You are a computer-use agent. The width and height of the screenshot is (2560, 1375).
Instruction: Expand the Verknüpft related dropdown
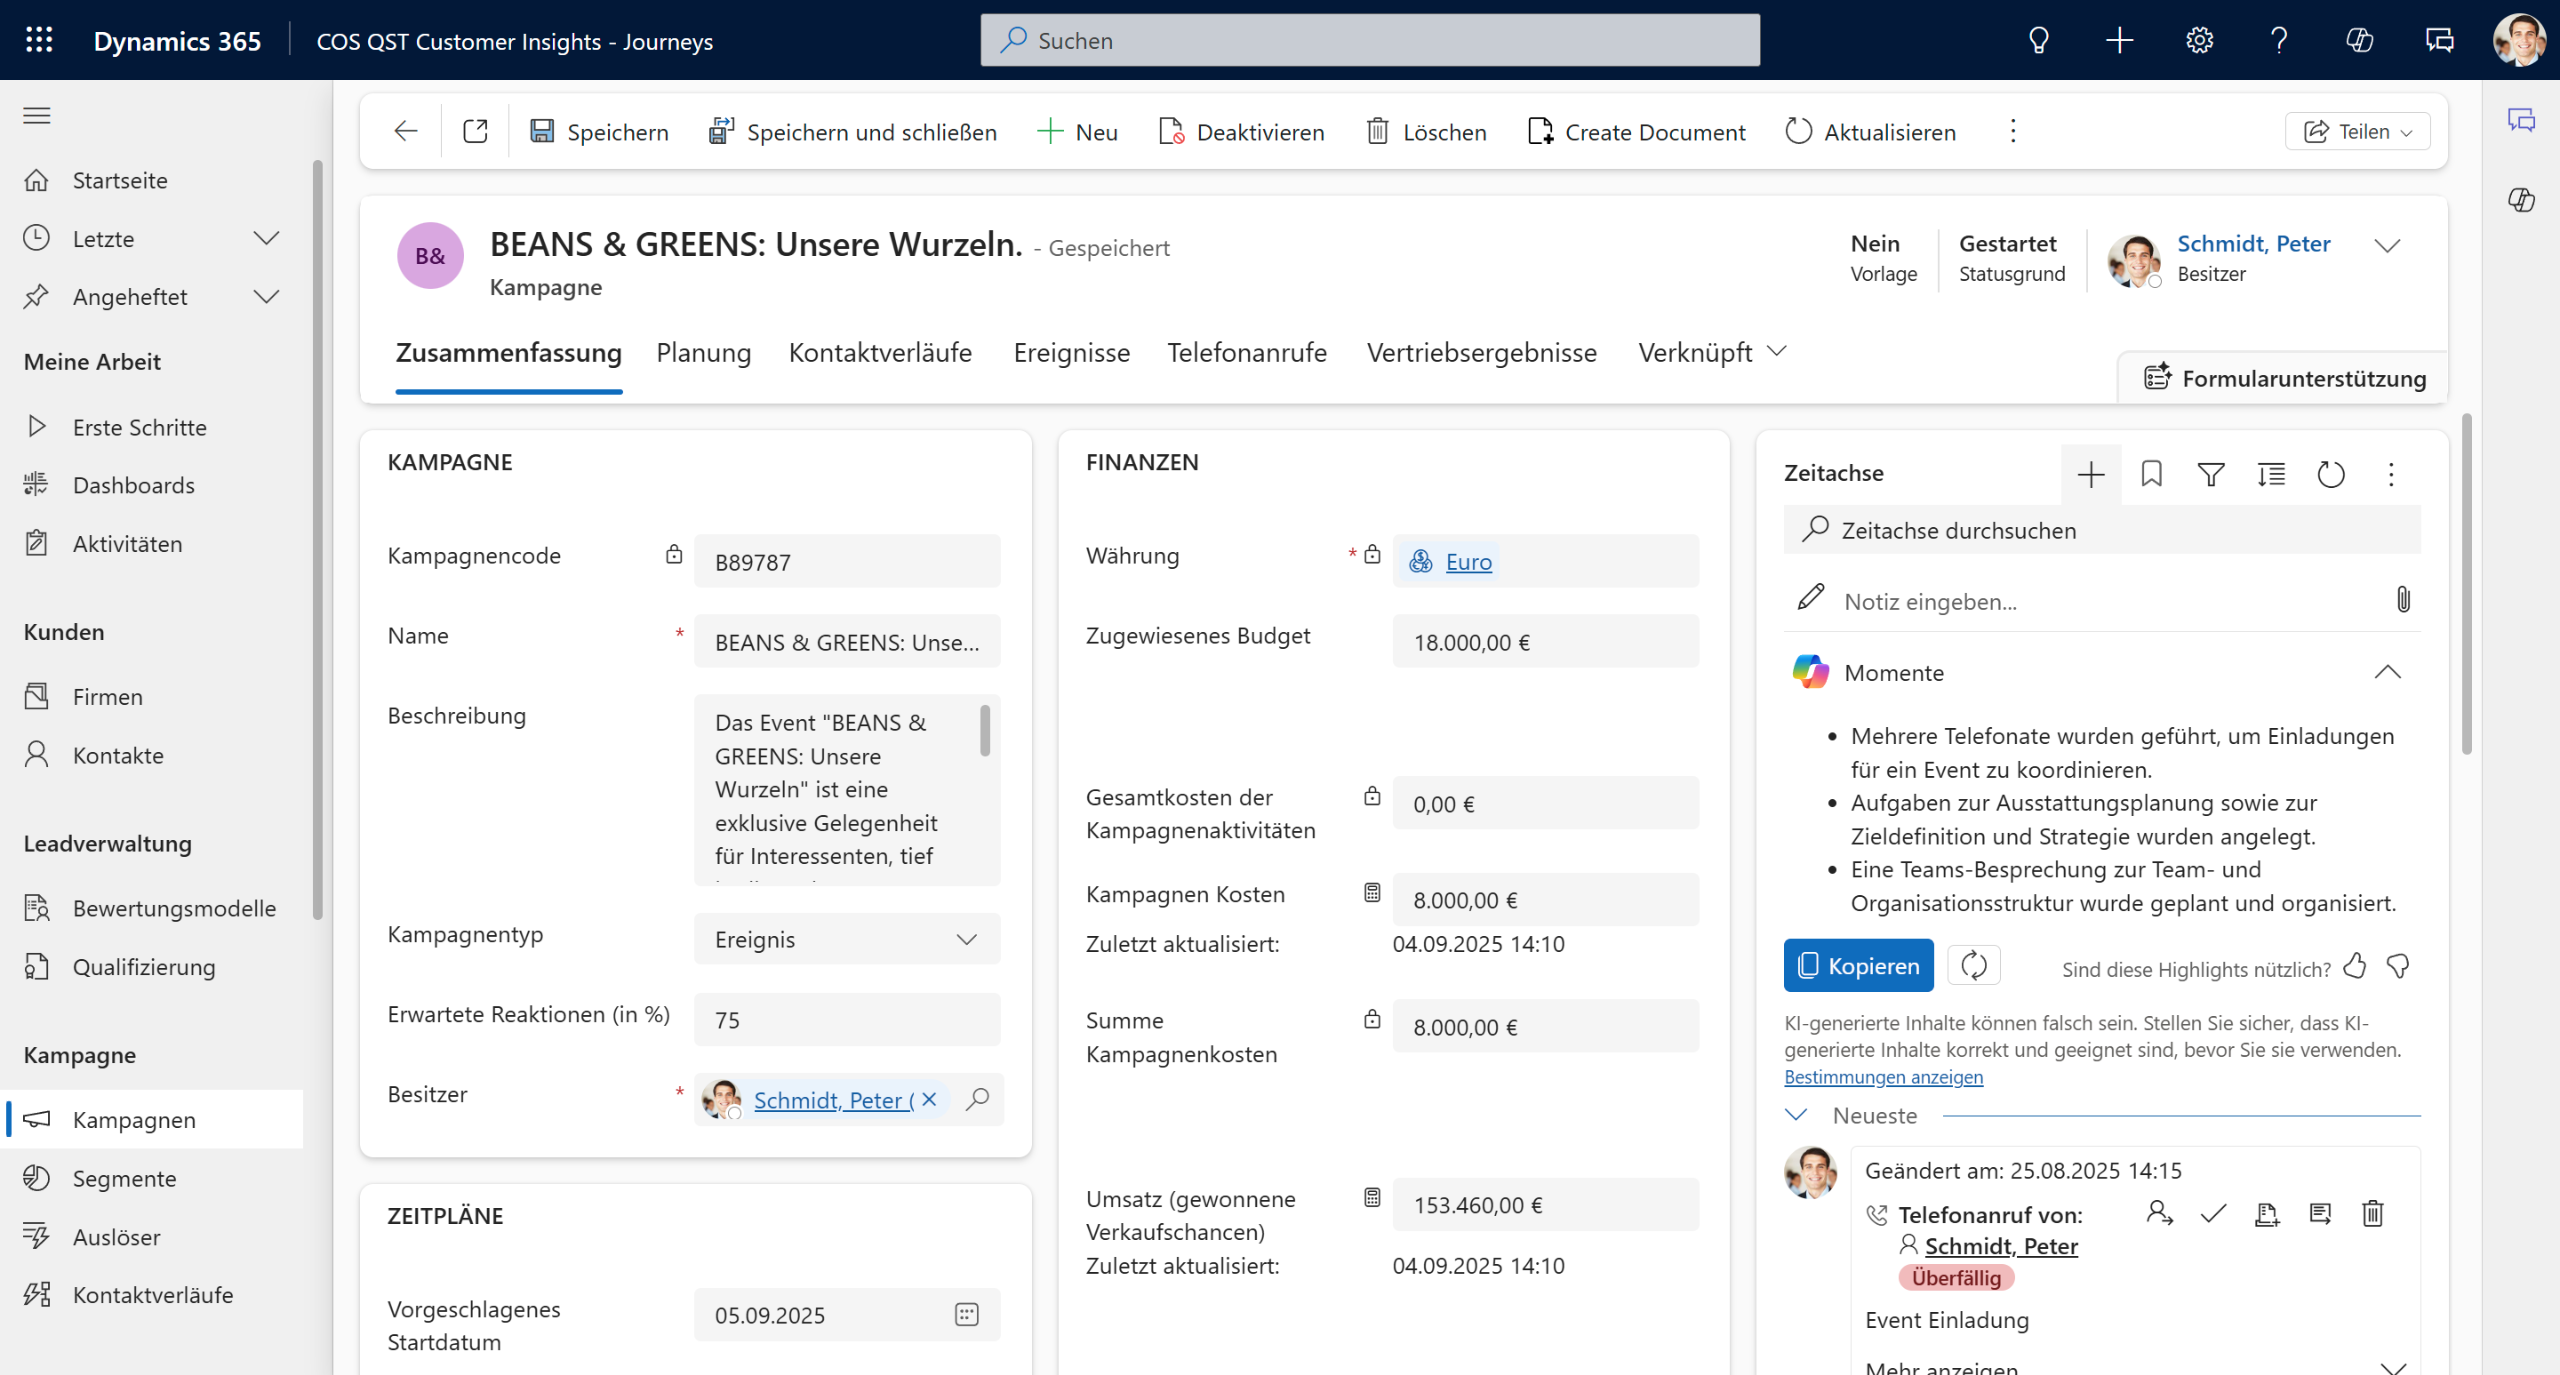point(1712,353)
